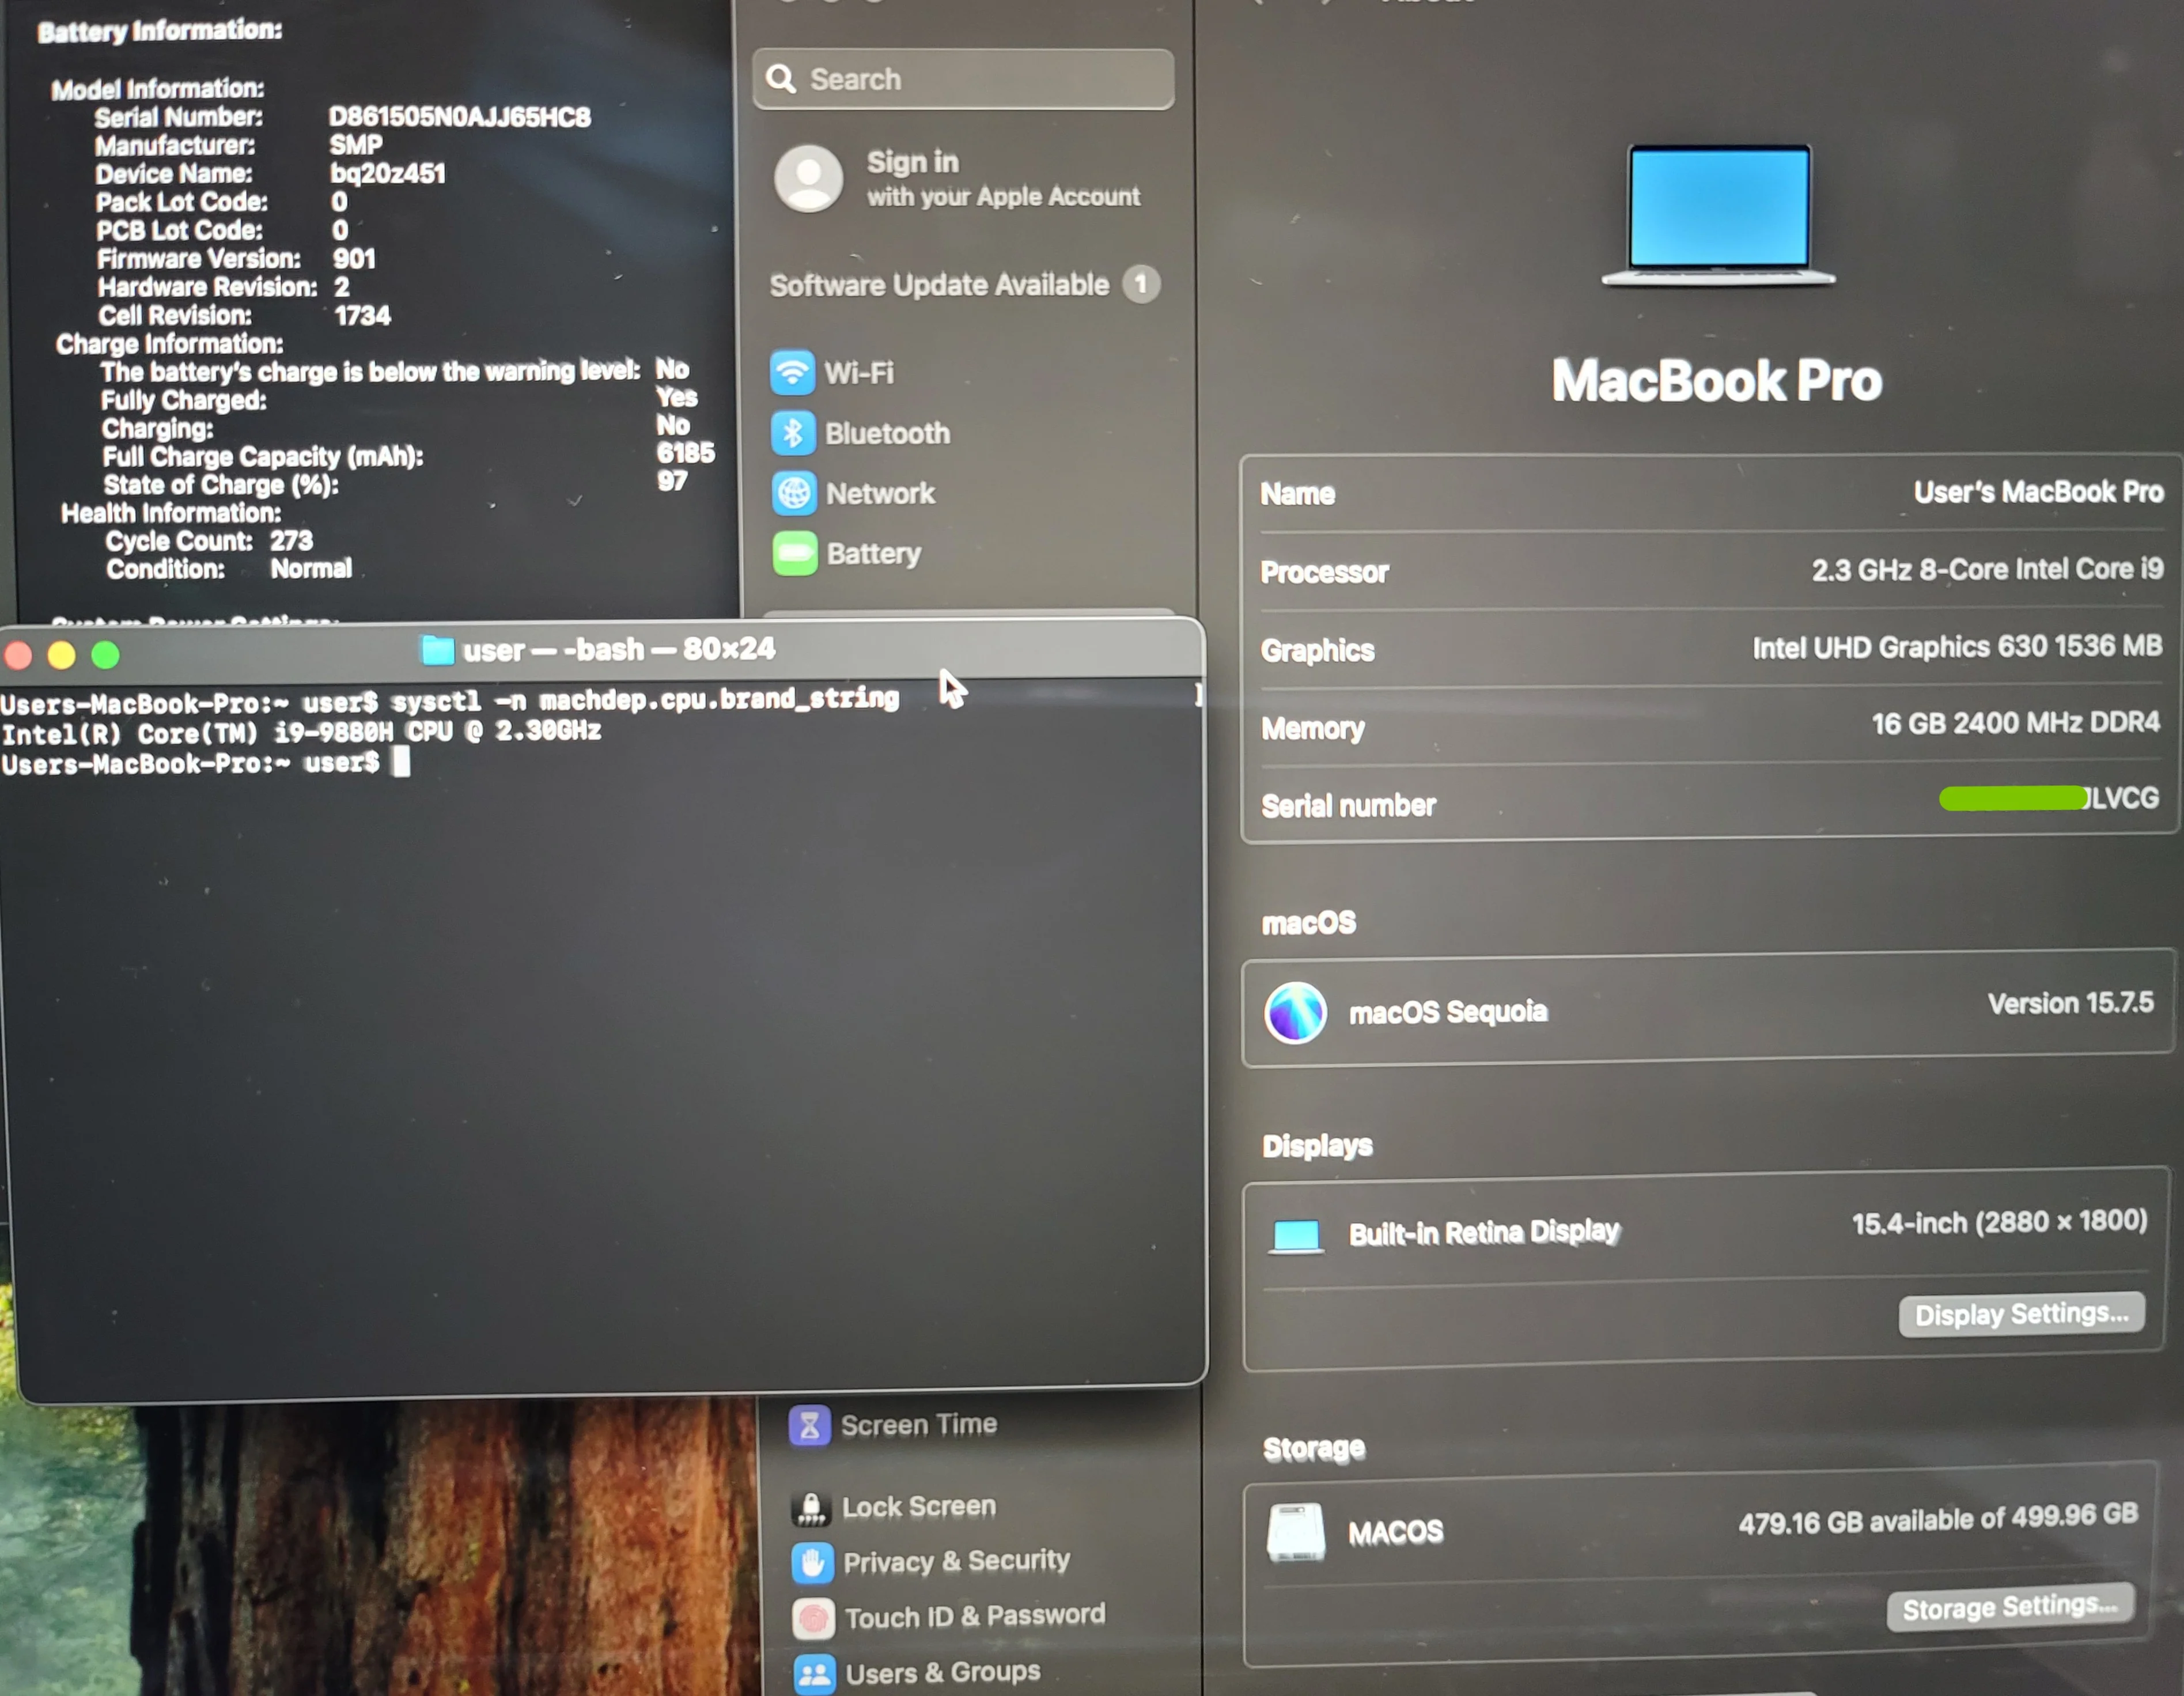The width and height of the screenshot is (2184, 1696).
Task: Open Bluetooth settings via its sidebar icon
Action: pos(793,433)
